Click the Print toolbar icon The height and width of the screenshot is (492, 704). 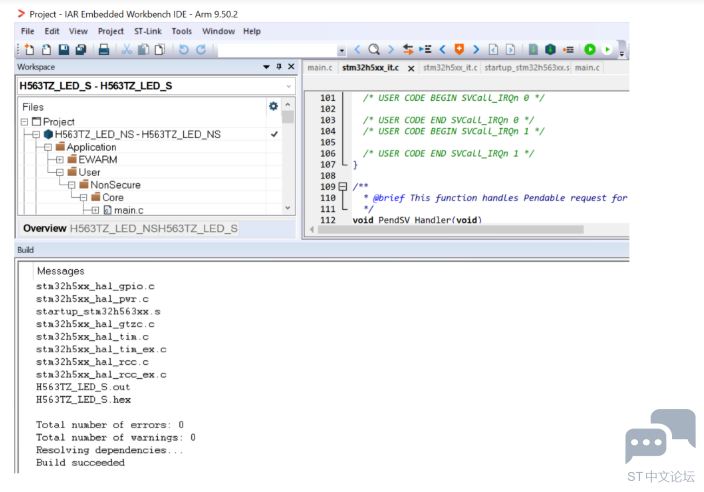tap(104, 49)
